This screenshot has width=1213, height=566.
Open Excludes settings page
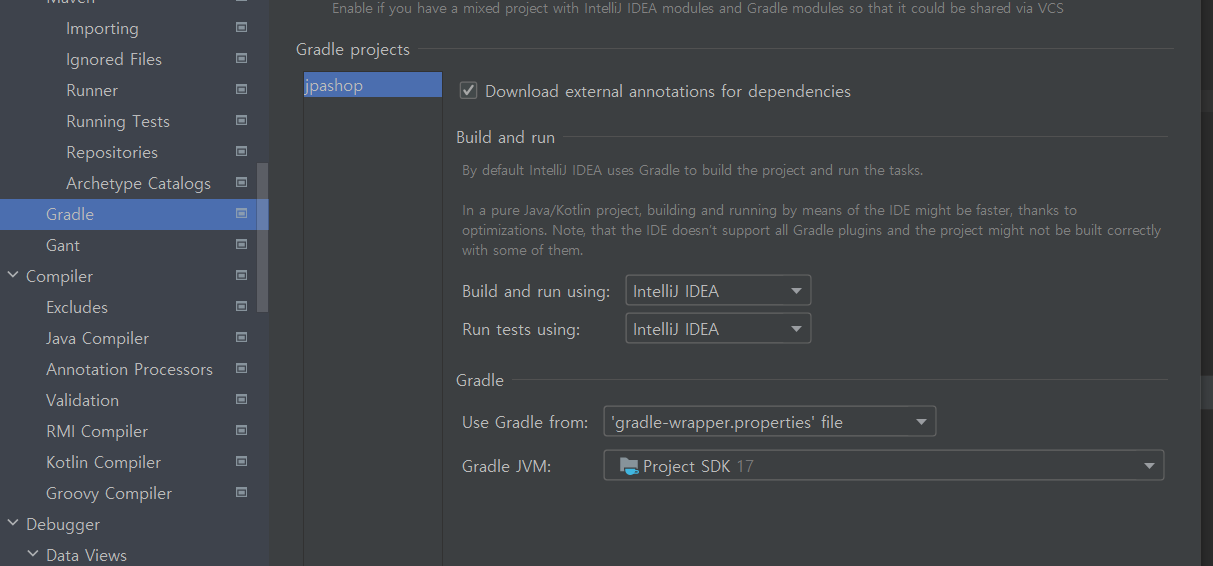click(x=77, y=307)
